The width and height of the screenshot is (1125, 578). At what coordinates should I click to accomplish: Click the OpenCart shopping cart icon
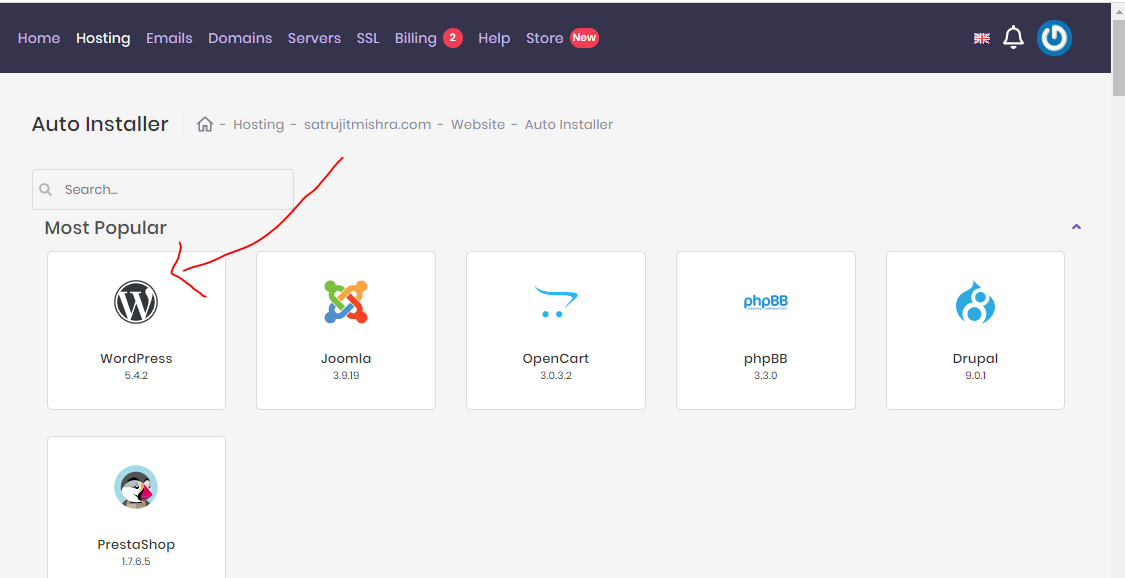[x=555, y=302]
